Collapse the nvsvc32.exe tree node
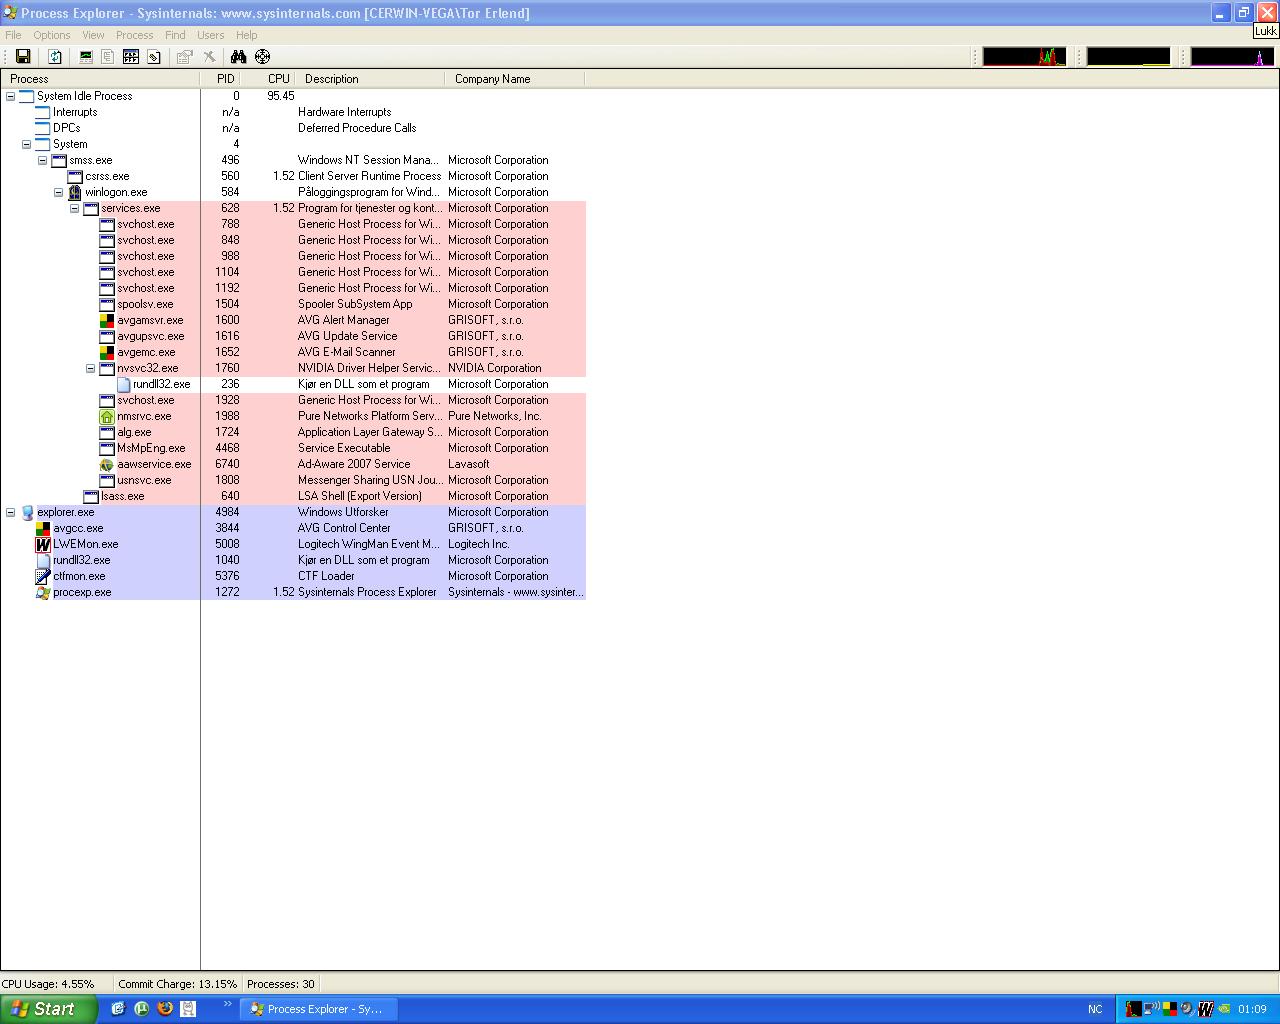The image size is (1280, 1024). (x=91, y=368)
